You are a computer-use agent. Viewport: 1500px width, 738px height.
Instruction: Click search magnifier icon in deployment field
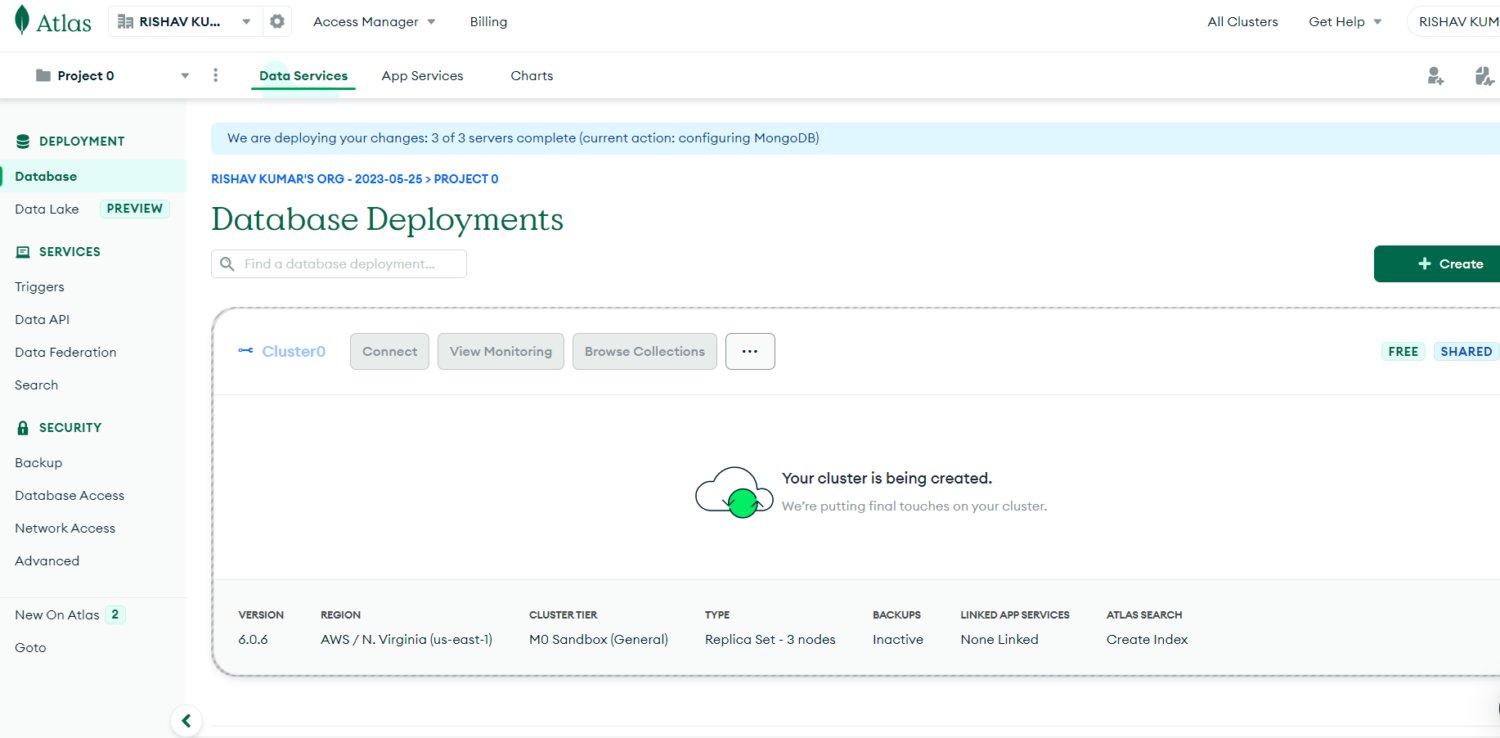tap(227, 264)
